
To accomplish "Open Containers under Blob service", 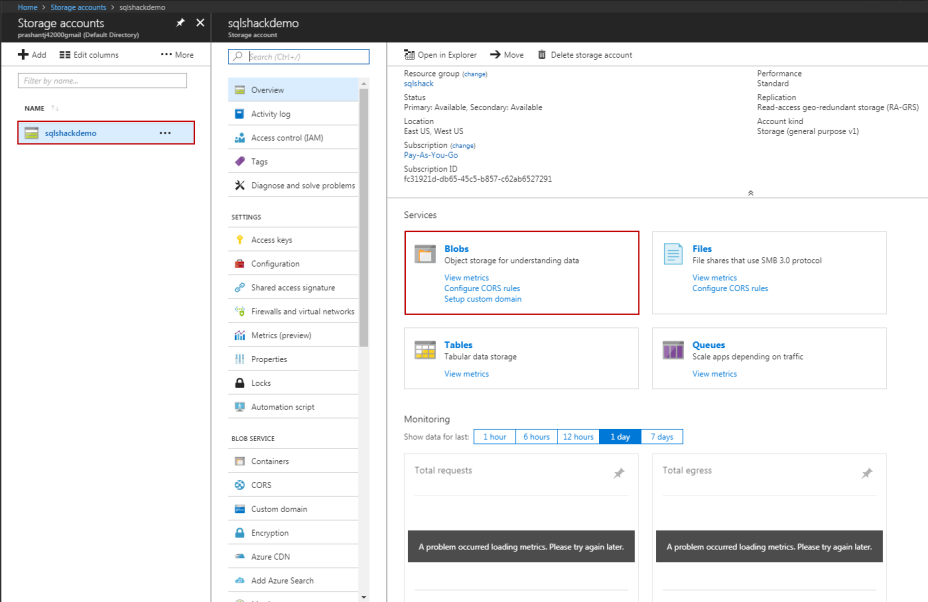I will tap(269, 461).
